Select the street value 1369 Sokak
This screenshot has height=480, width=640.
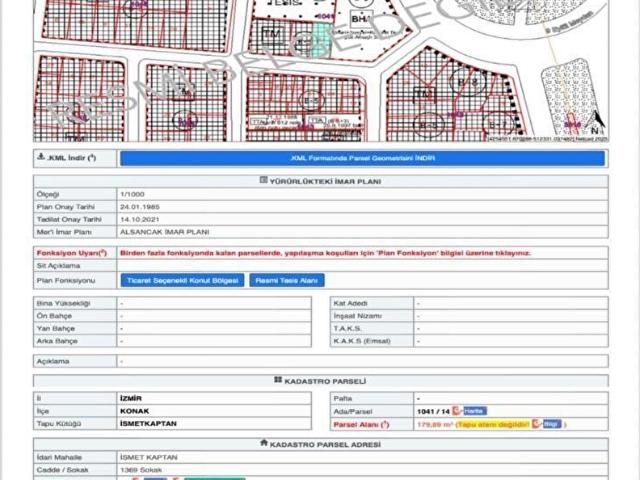coord(141,470)
